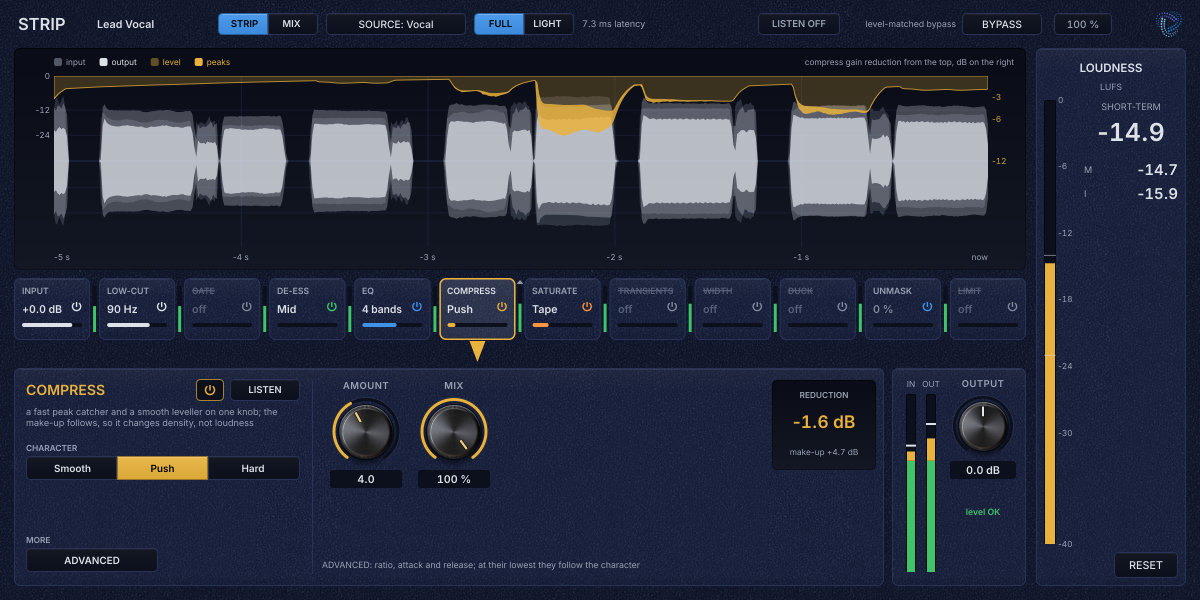
Task: Click the MIX value field 100 %
Action: (x=454, y=479)
